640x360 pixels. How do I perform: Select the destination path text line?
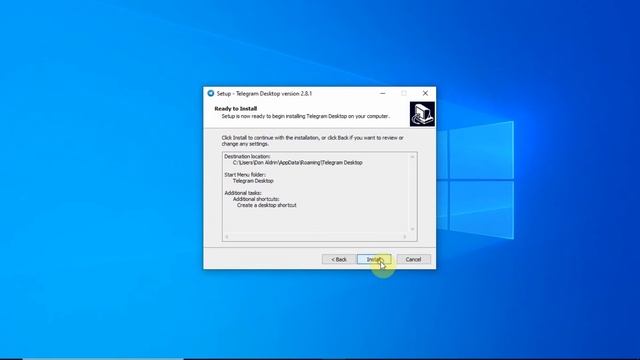[x=298, y=162]
